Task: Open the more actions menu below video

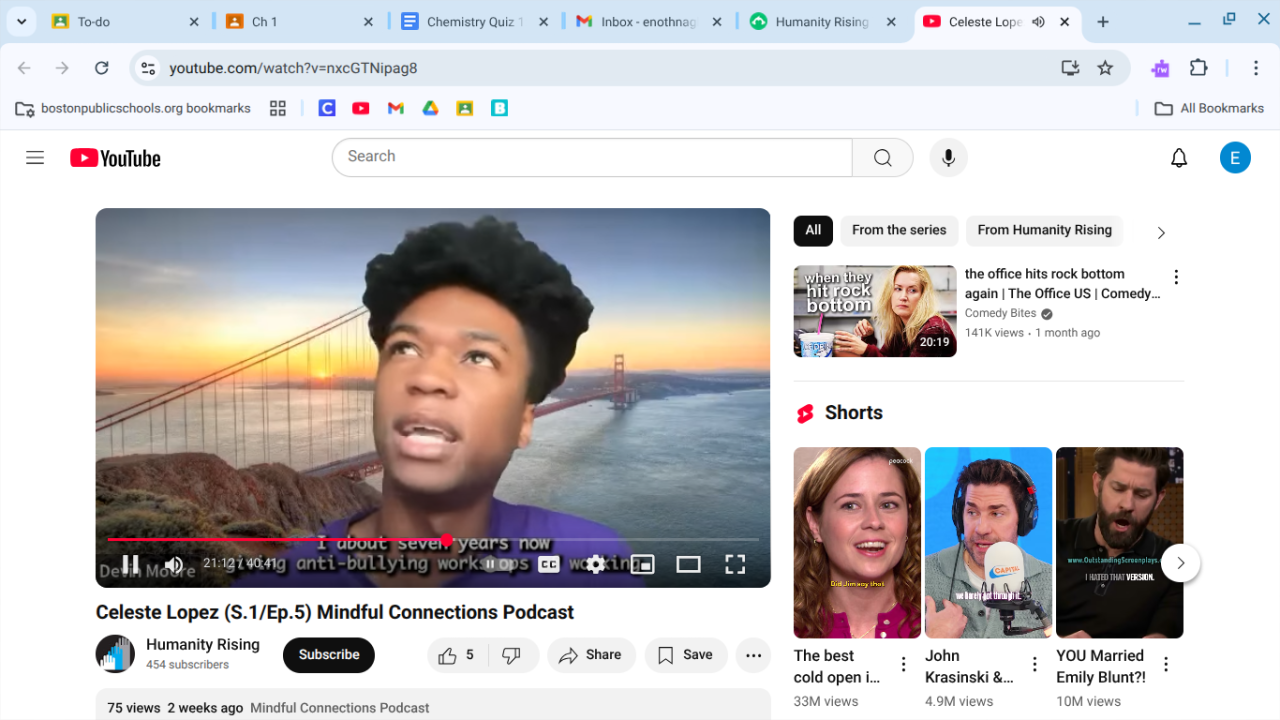Action: point(753,655)
